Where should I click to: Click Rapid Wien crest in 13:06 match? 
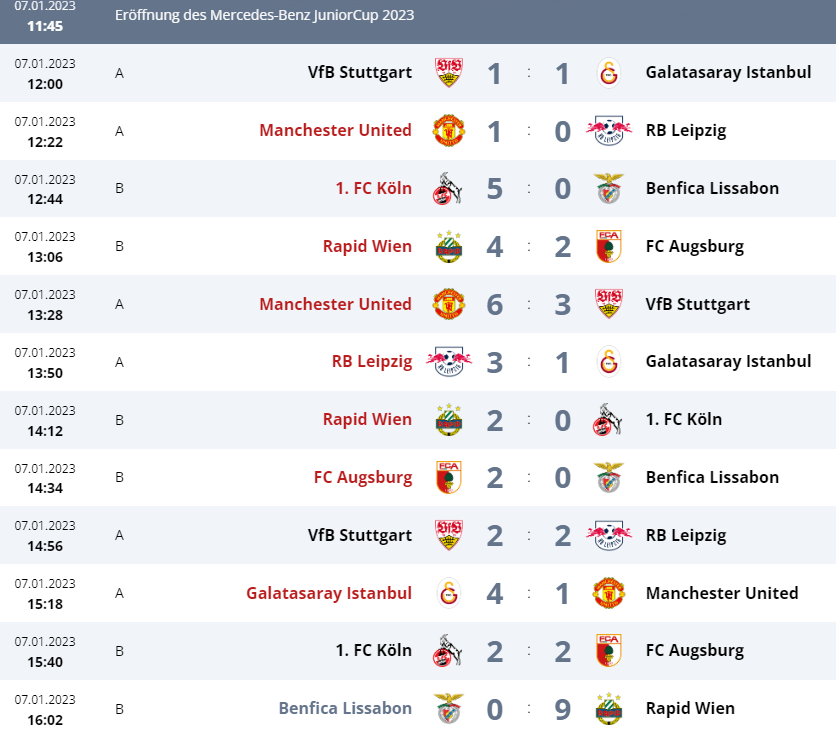tap(448, 246)
